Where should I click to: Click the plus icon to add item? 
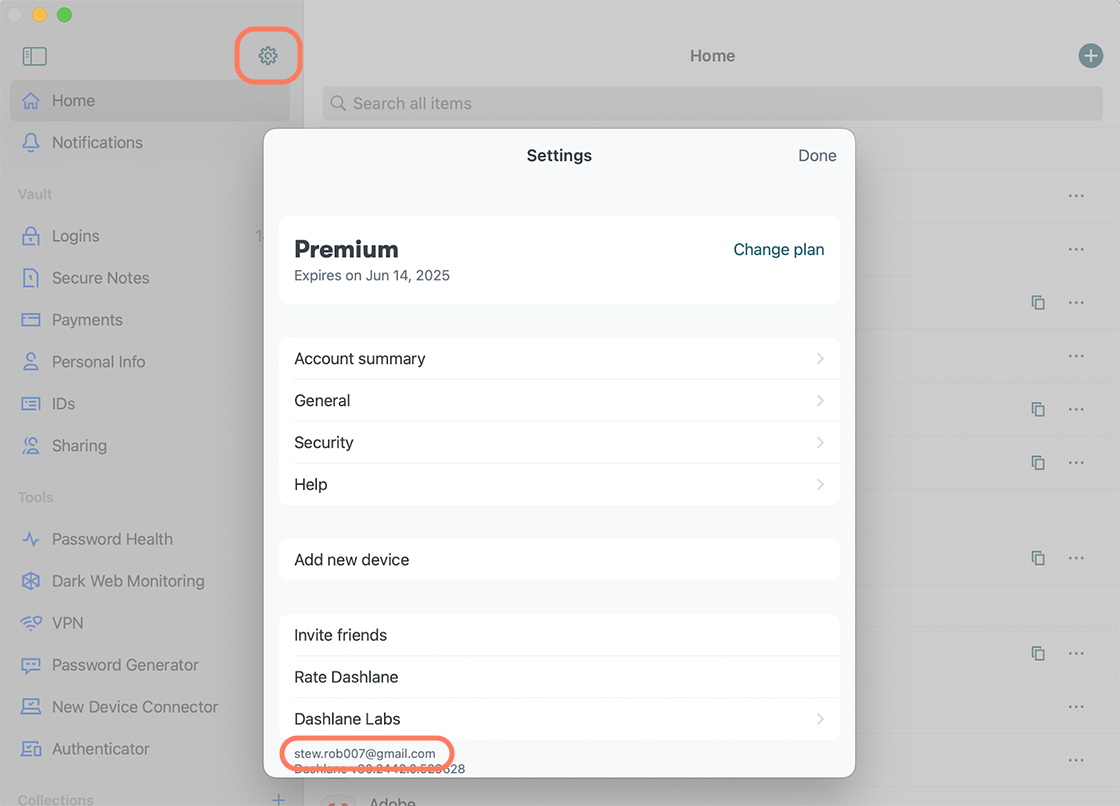[x=1090, y=56]
